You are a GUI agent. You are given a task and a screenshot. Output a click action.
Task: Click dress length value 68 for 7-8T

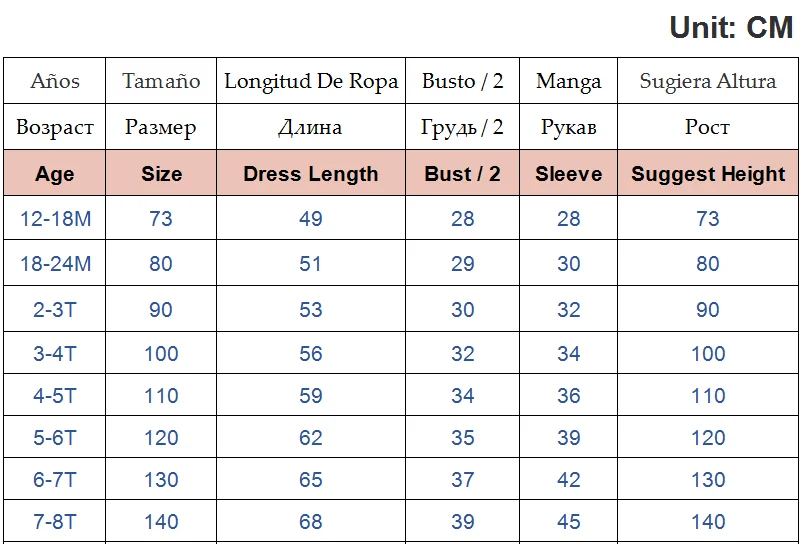coord(311,522)
